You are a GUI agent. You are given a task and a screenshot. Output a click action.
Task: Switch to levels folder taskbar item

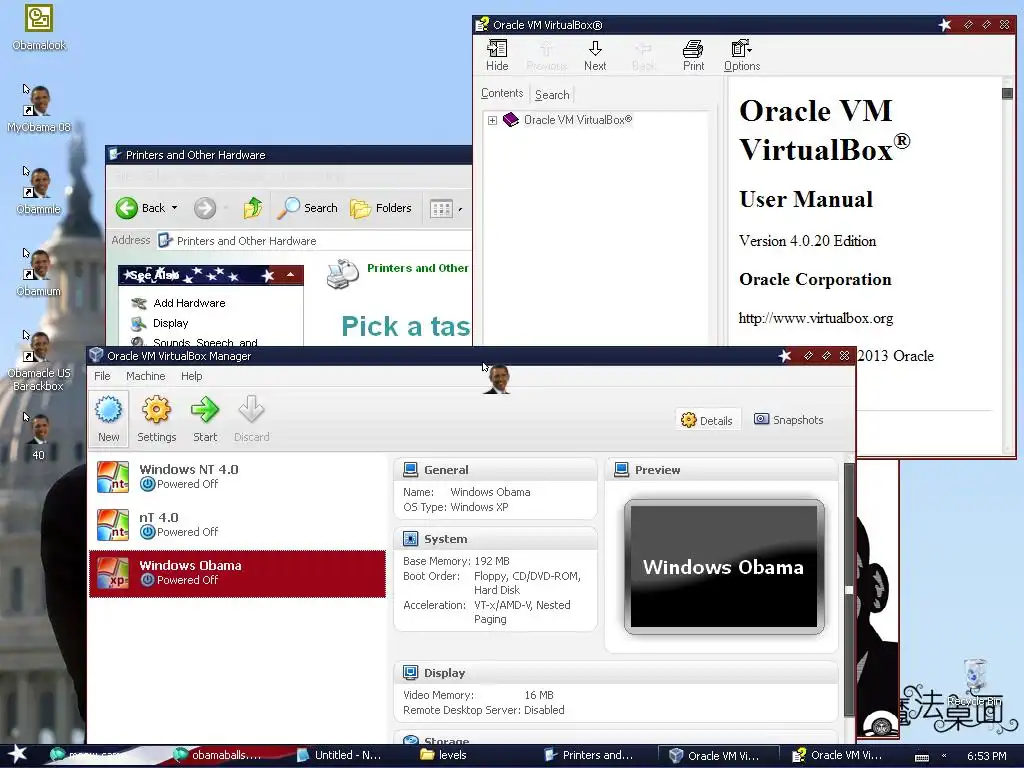click(x=444, y=755)
